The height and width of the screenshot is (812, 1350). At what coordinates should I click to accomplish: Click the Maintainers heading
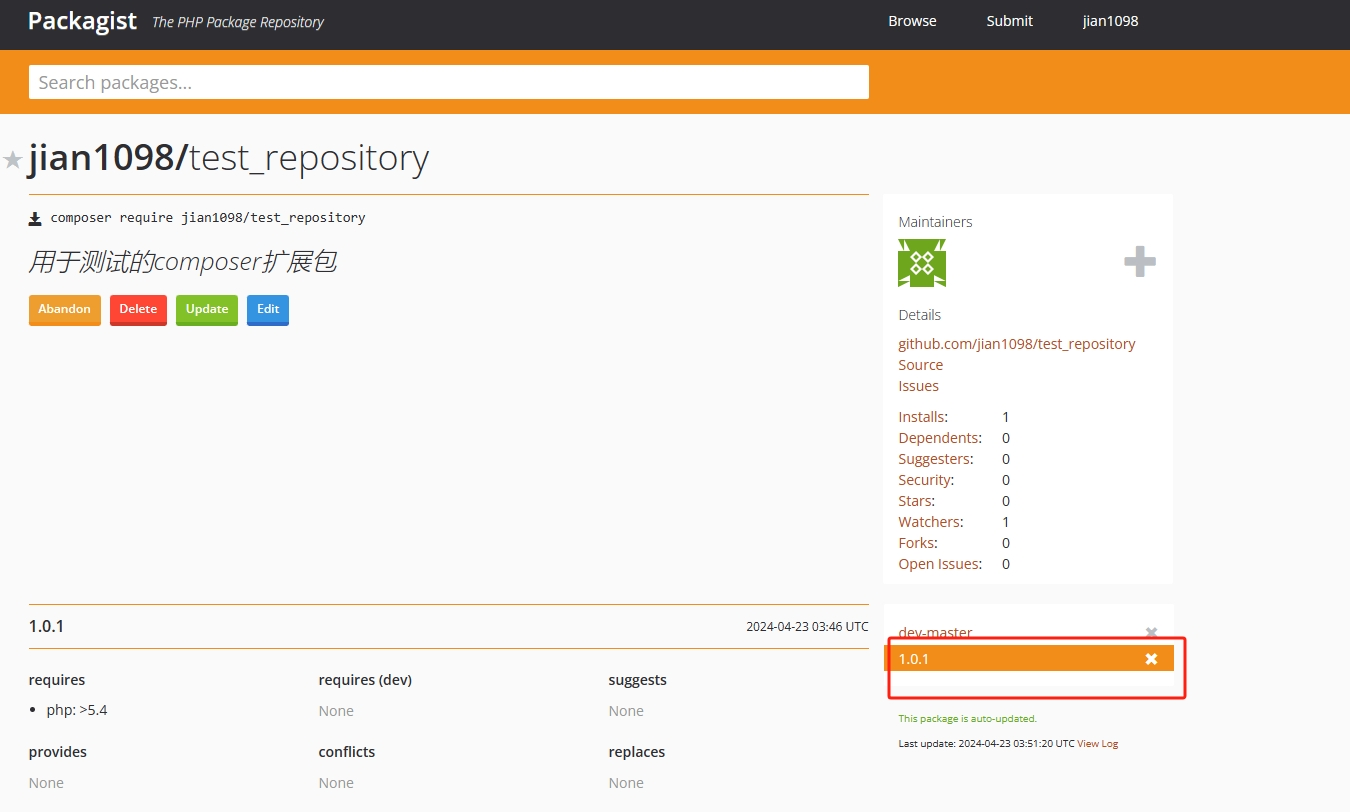(935, 222)
